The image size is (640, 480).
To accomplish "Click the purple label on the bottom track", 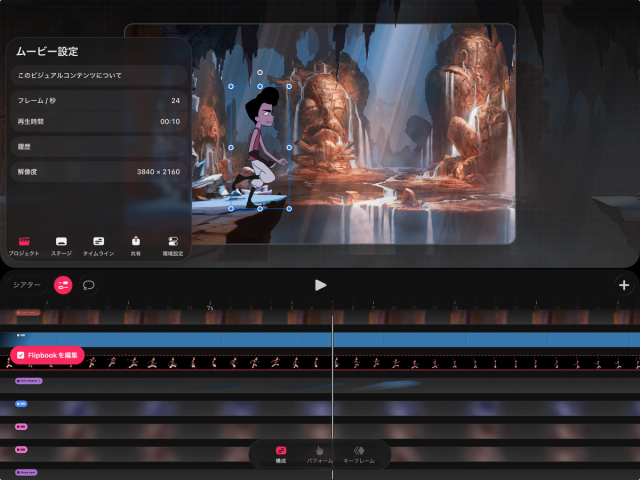I will (x=27, y=472).
